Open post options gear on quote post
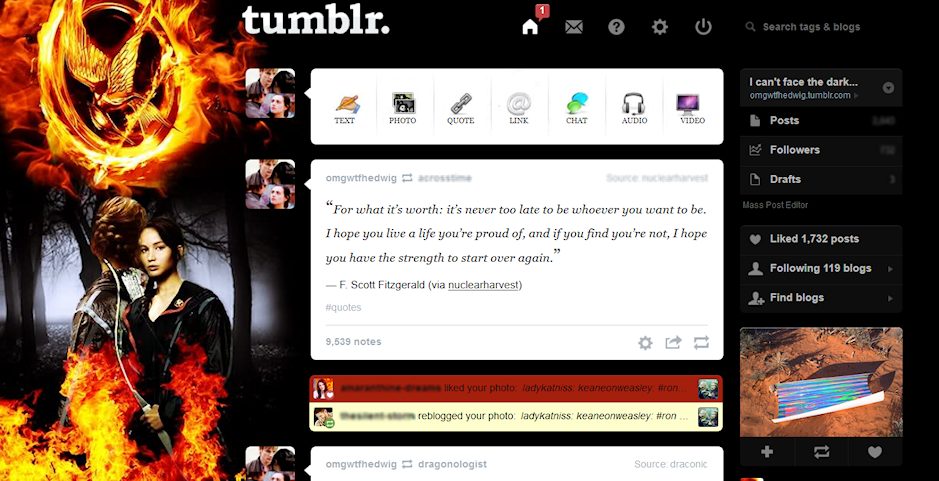The width and height of the screenshot is (939, 481). click(x=645, y=343)
